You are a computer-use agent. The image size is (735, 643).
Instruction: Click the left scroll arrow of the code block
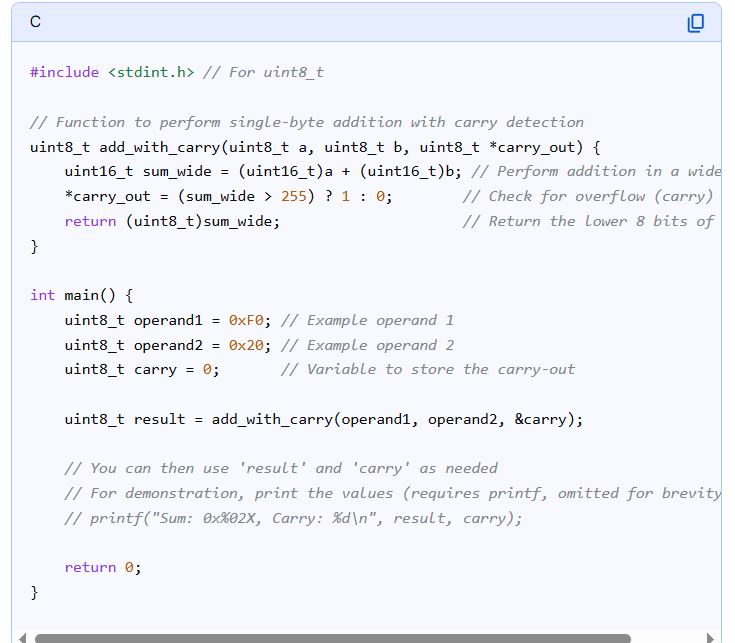click(20, 637)
